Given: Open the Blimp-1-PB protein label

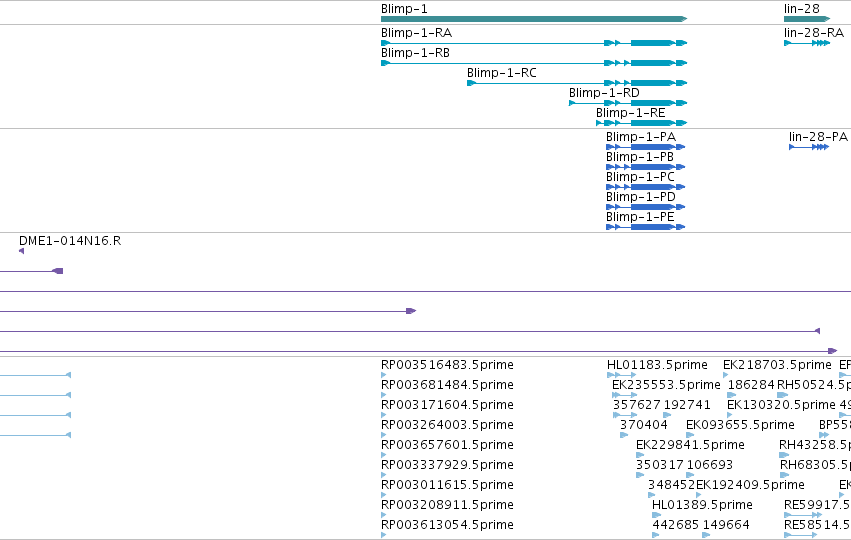Looking at the screenshot, I should tap(640, 157).
